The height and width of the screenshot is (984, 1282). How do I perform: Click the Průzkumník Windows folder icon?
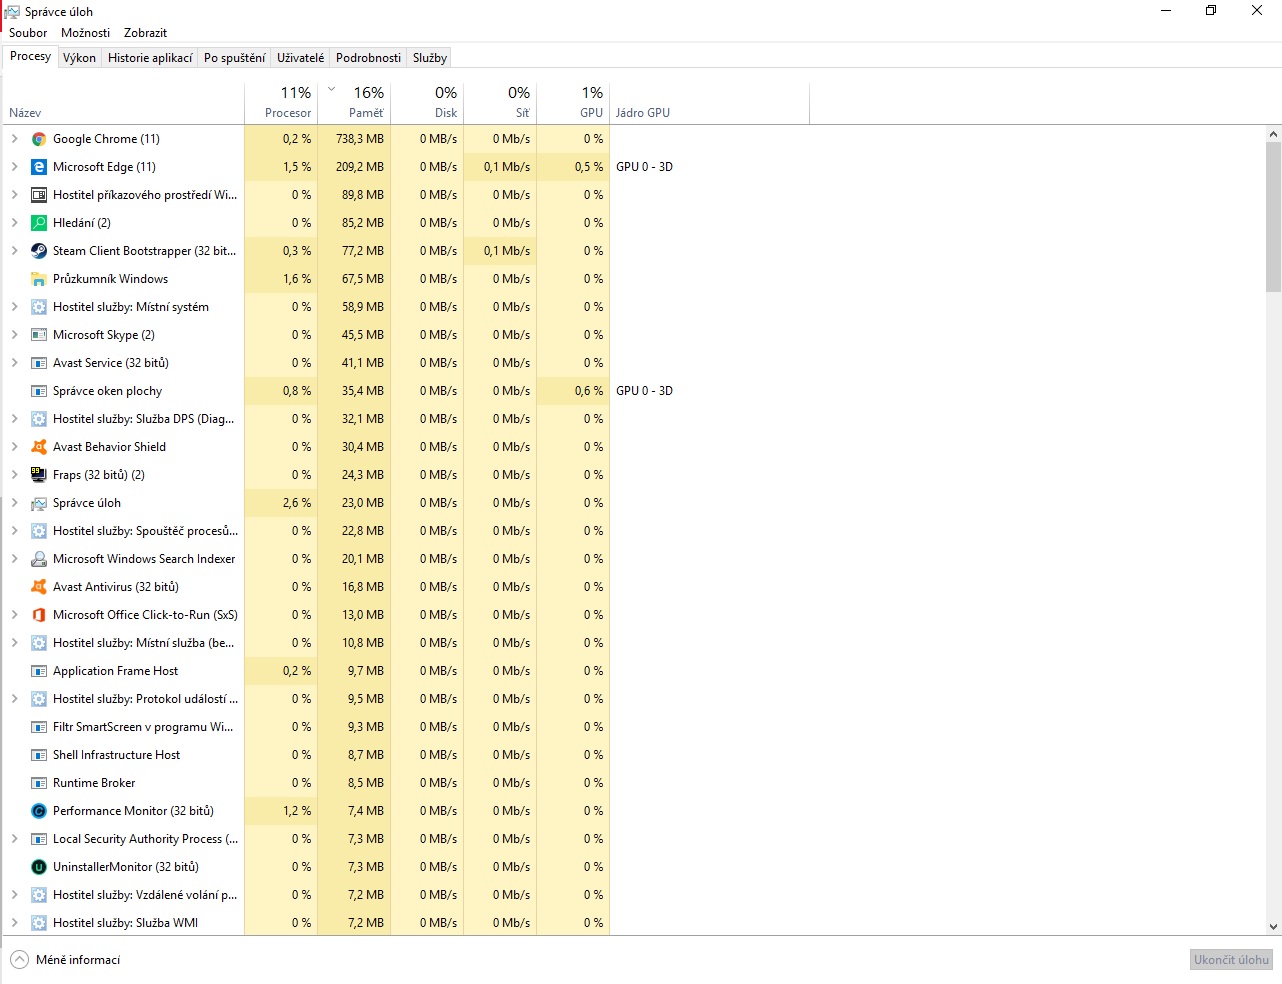tap(39, 279)
